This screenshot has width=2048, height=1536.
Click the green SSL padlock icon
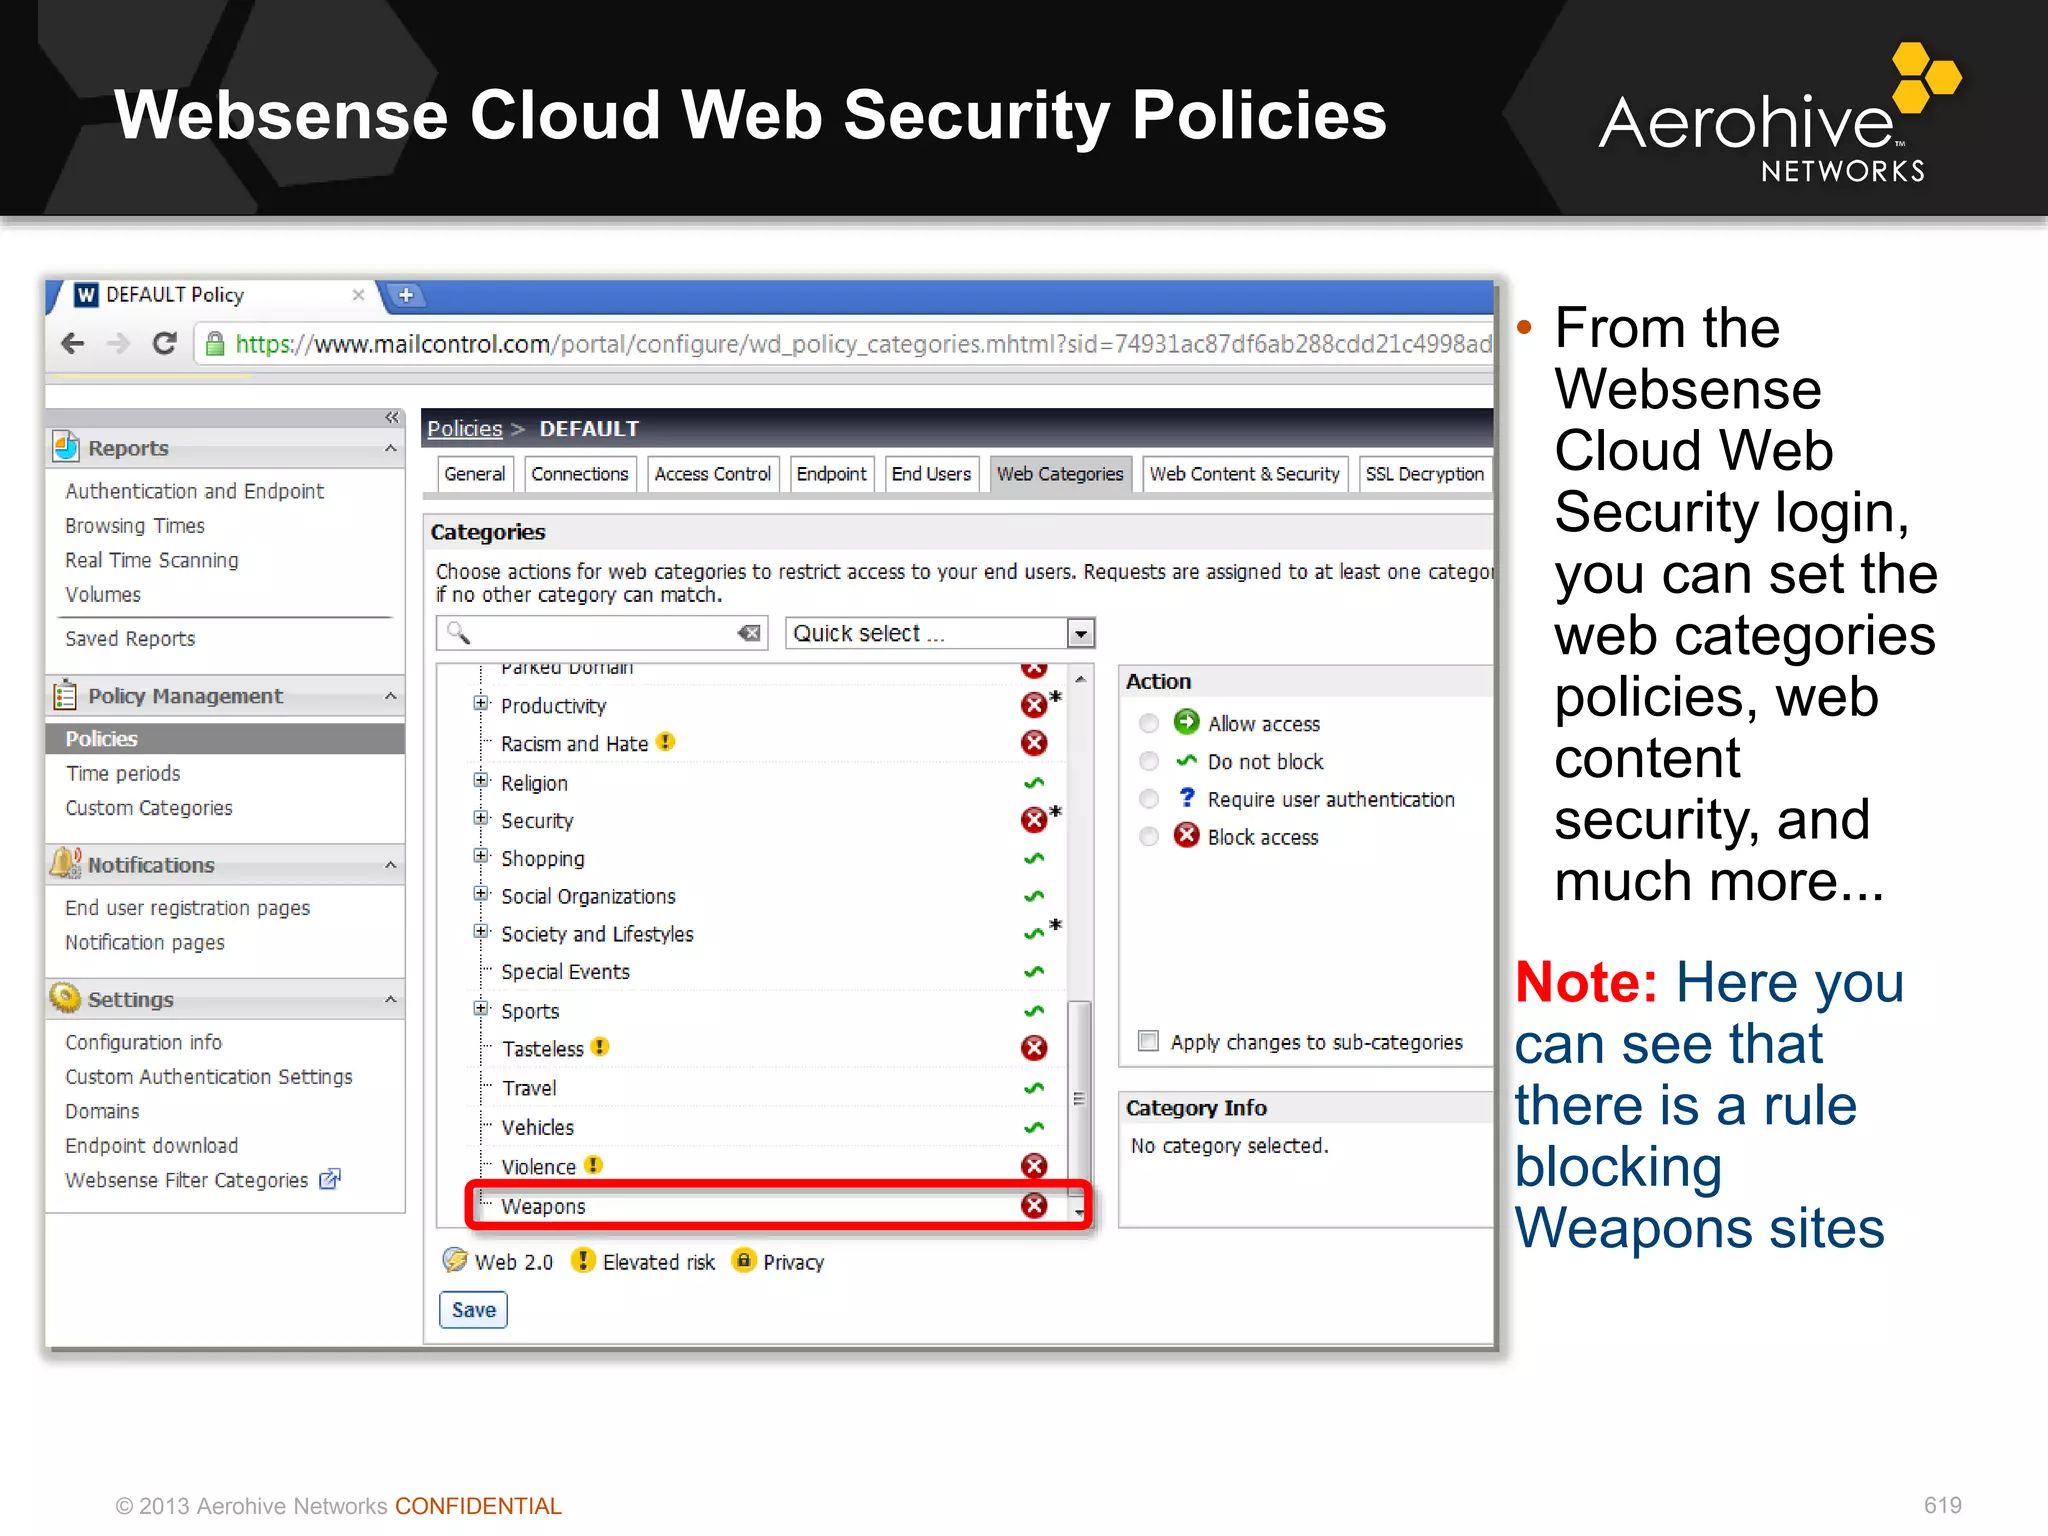(x=214, y=344)
